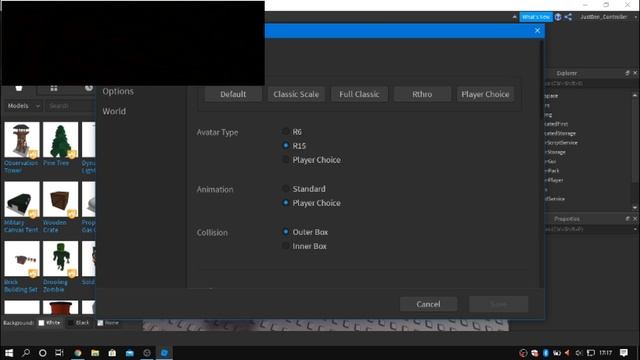Choose Player Choice under Avatar Type

point(286,160)
